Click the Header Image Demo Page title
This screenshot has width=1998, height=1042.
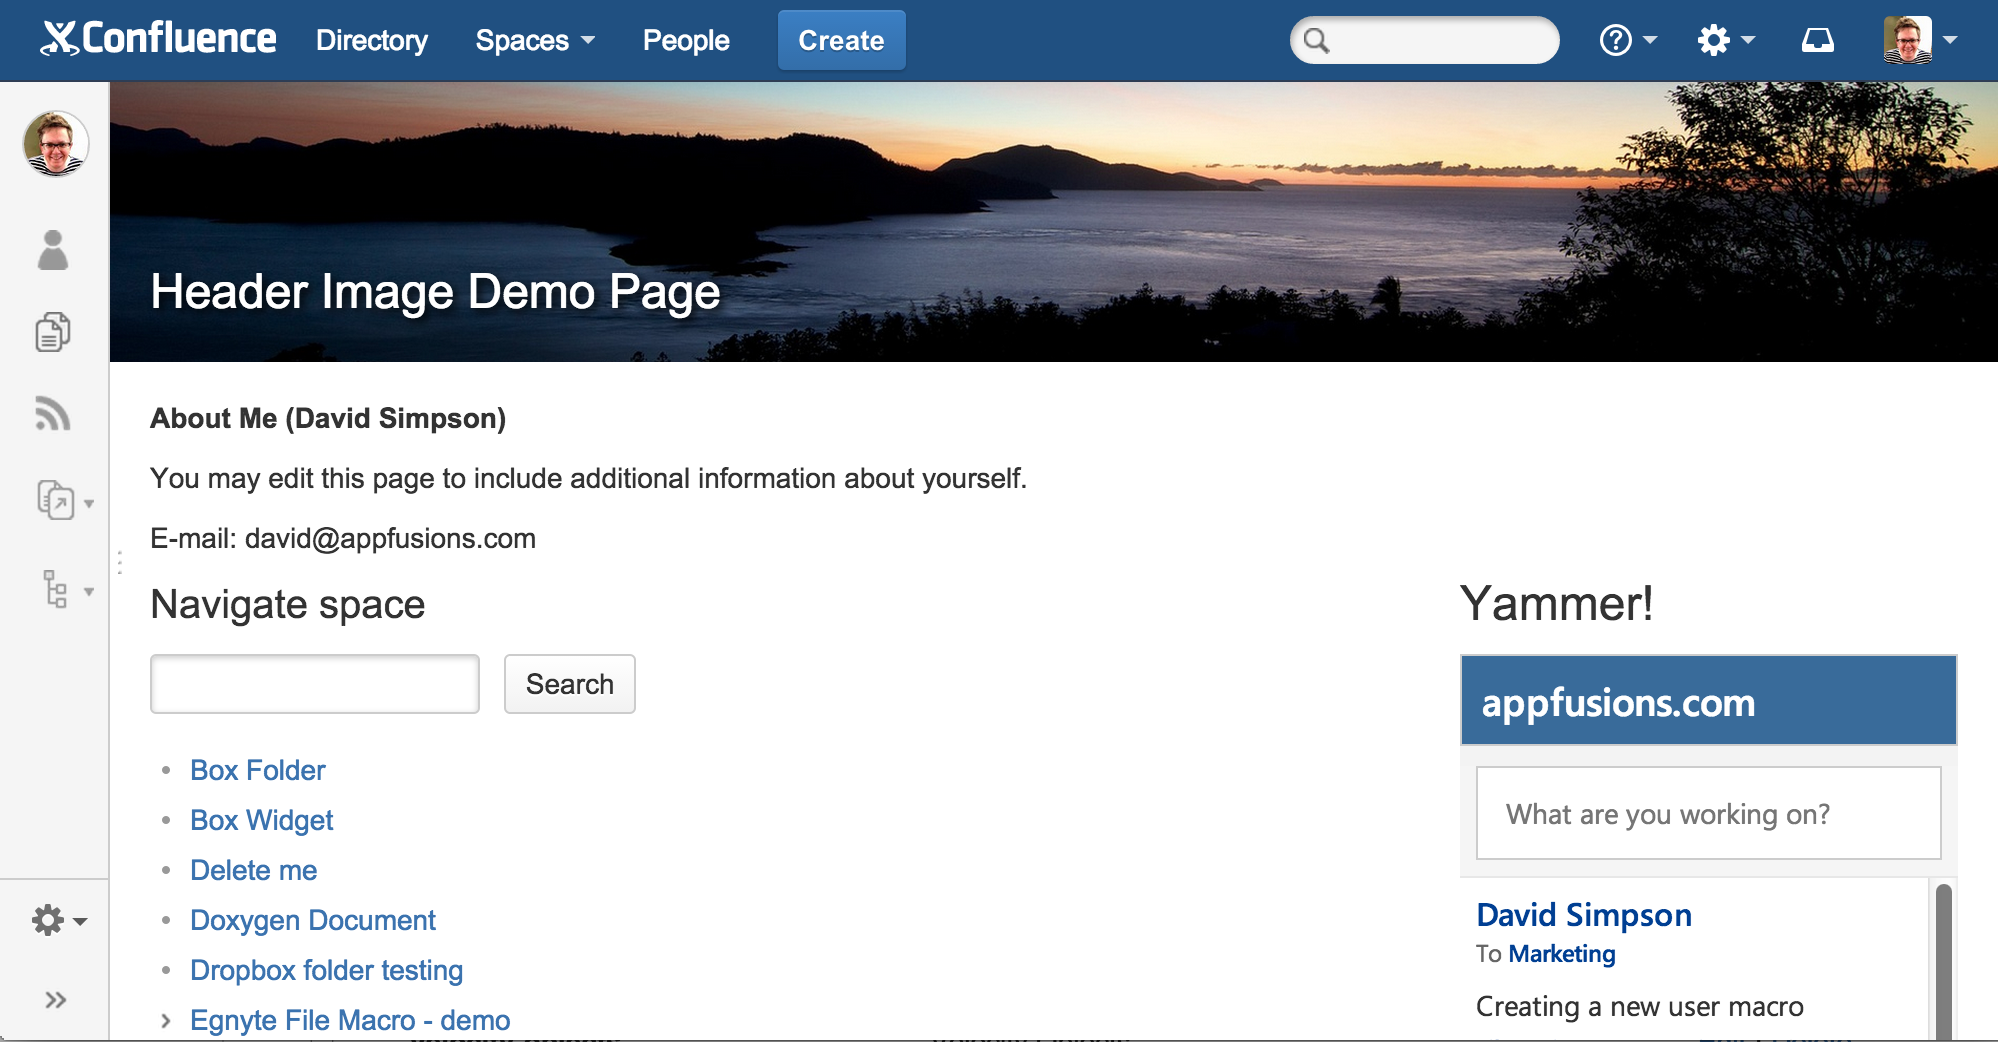pos(435,292)
